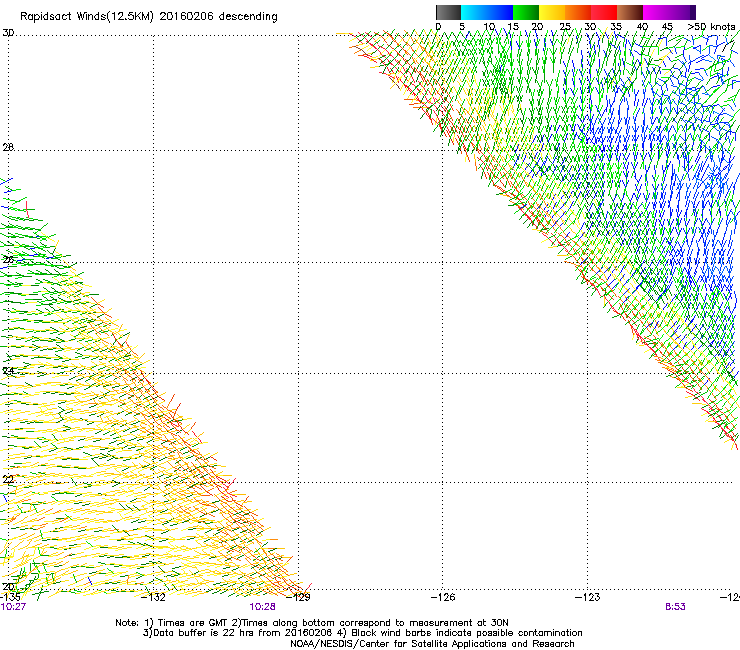Click the blue 10-15 knots legend swatch
Viewport: 740px width, 650px height.
(500, 12)
